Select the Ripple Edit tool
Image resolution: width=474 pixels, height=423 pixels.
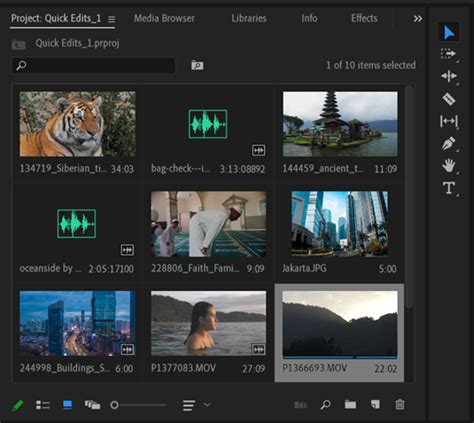449,76
